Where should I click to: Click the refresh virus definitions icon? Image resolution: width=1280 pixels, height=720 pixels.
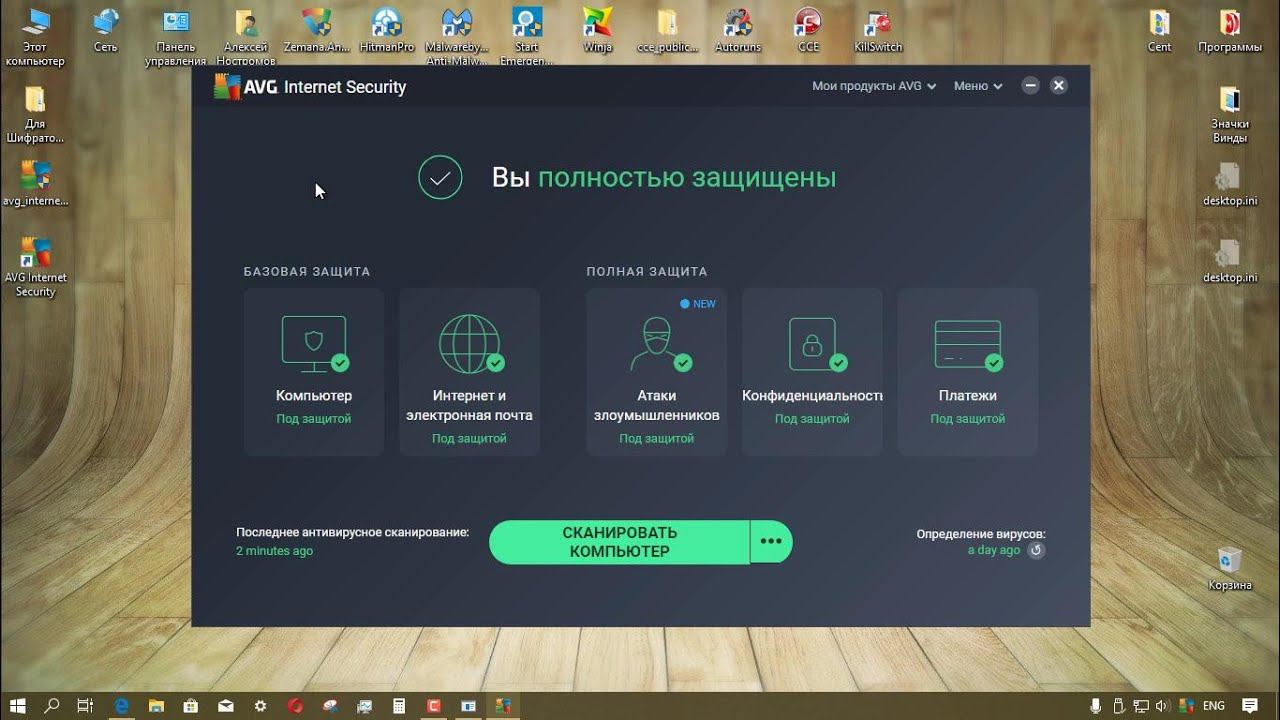point(1036,550)
